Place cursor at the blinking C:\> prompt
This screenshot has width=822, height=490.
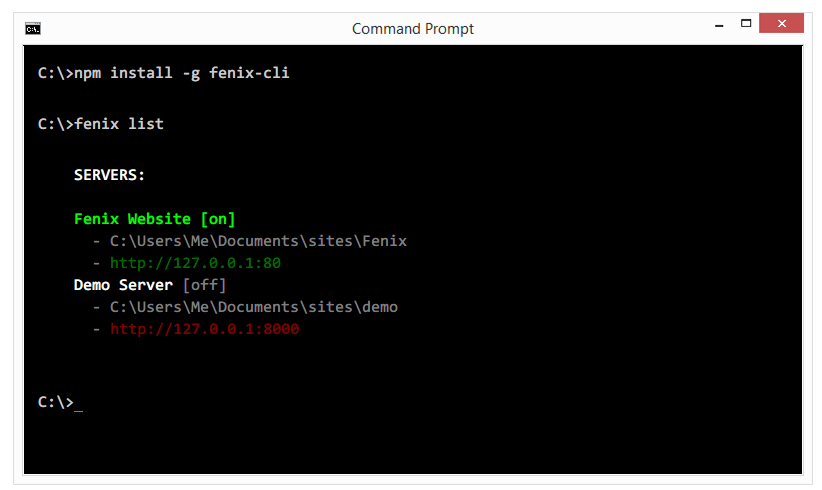pos(78,402)
